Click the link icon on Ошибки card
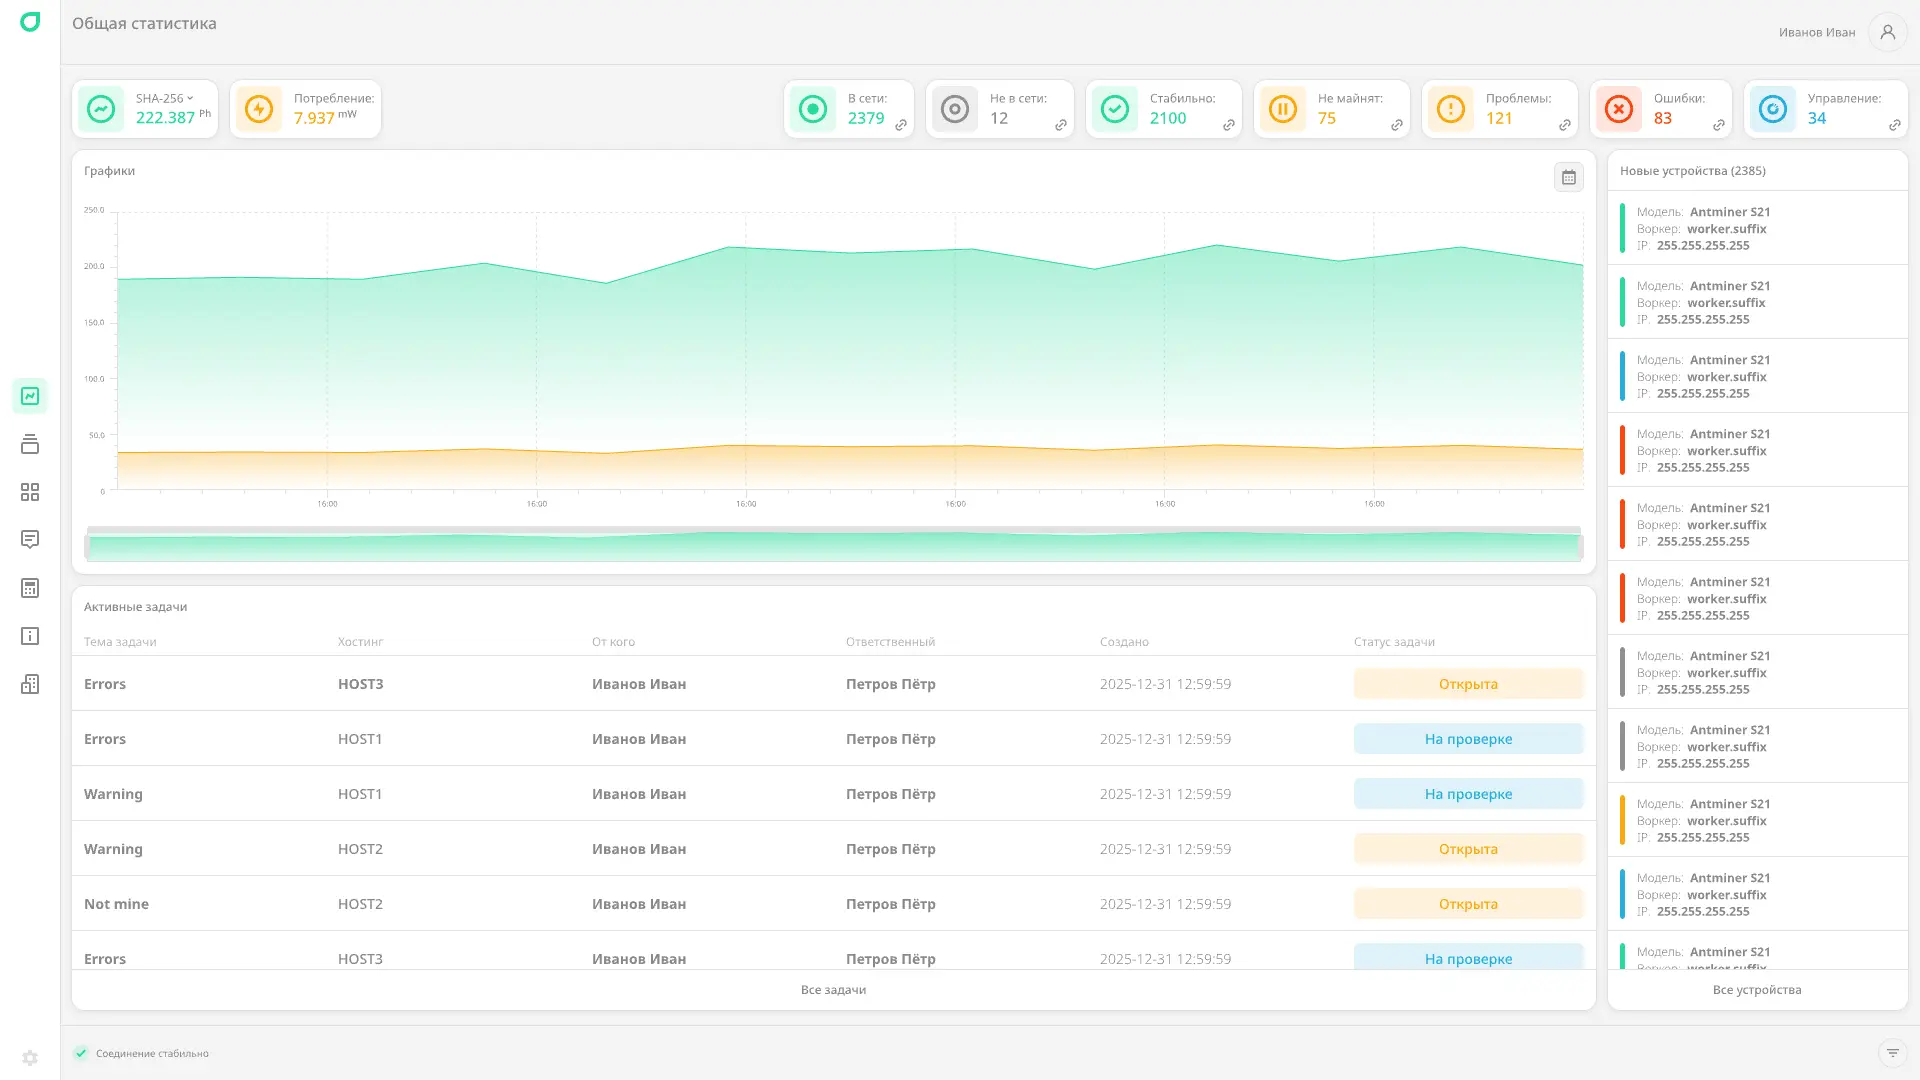The width and height of the screenshot is (1920, 1080). (1719, 126)
